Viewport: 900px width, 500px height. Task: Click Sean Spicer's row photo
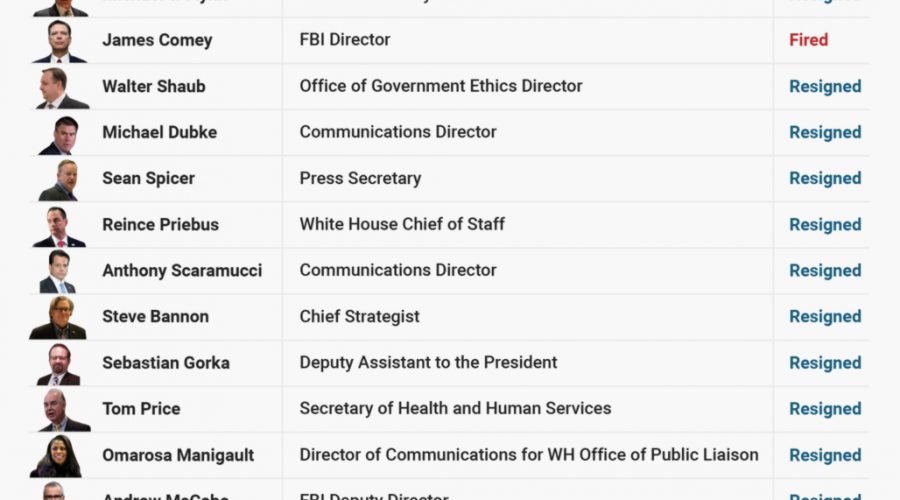[59, 179]
